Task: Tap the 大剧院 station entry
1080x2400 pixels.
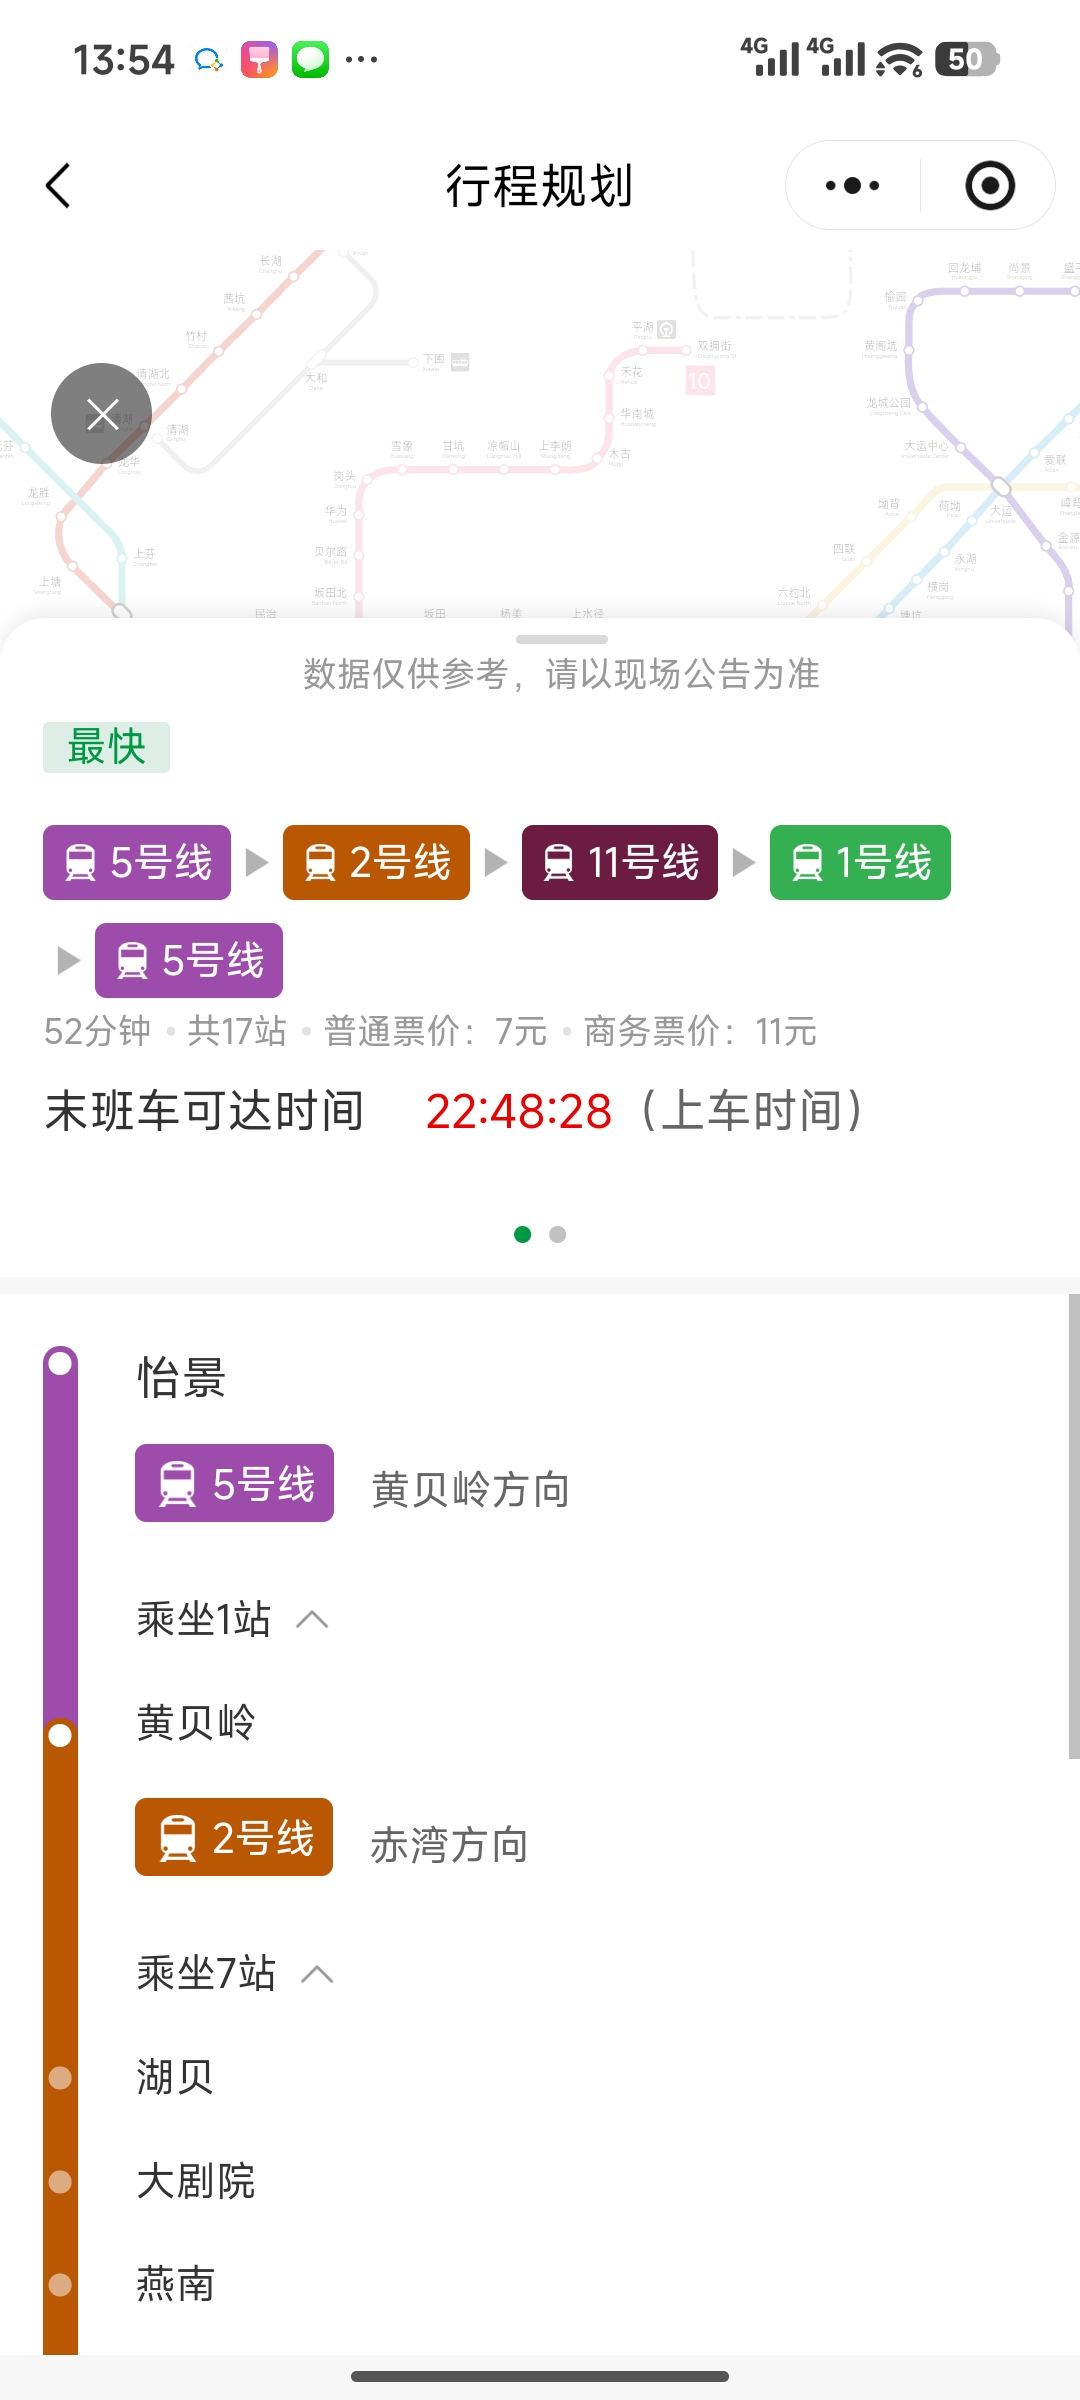Action: (x=196, y=2181)
